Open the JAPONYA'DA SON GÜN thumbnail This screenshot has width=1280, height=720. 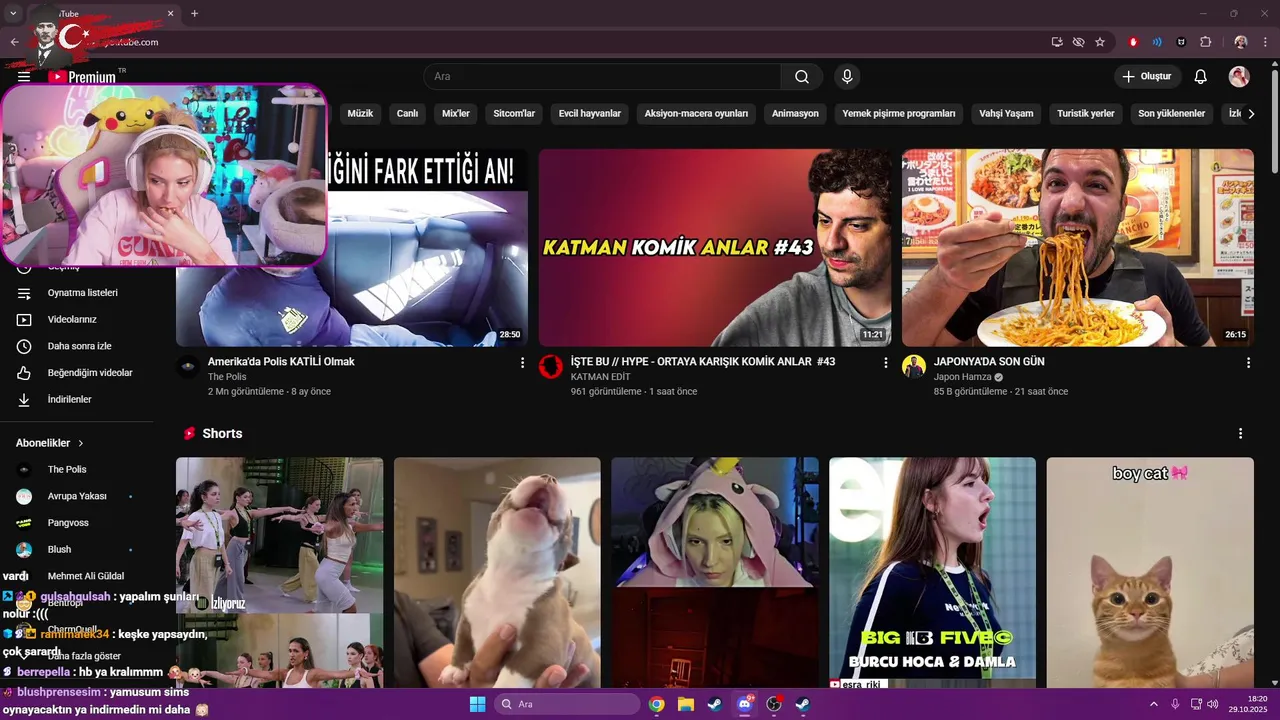(1078, 248)
